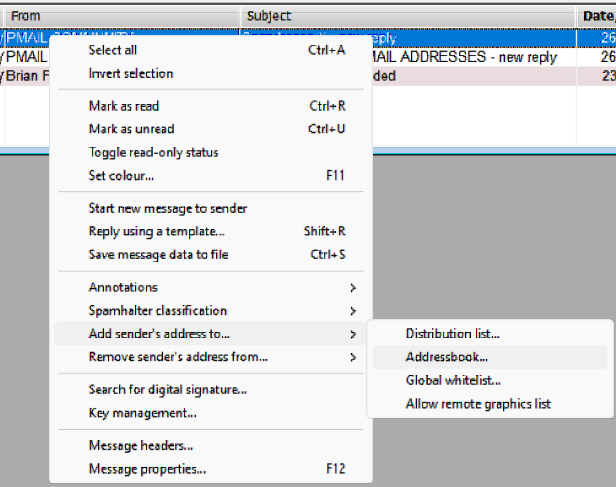The width and height of the screenshot is (616, 487).
Task: Add sender to Addressbook
Action: [446, 357]
